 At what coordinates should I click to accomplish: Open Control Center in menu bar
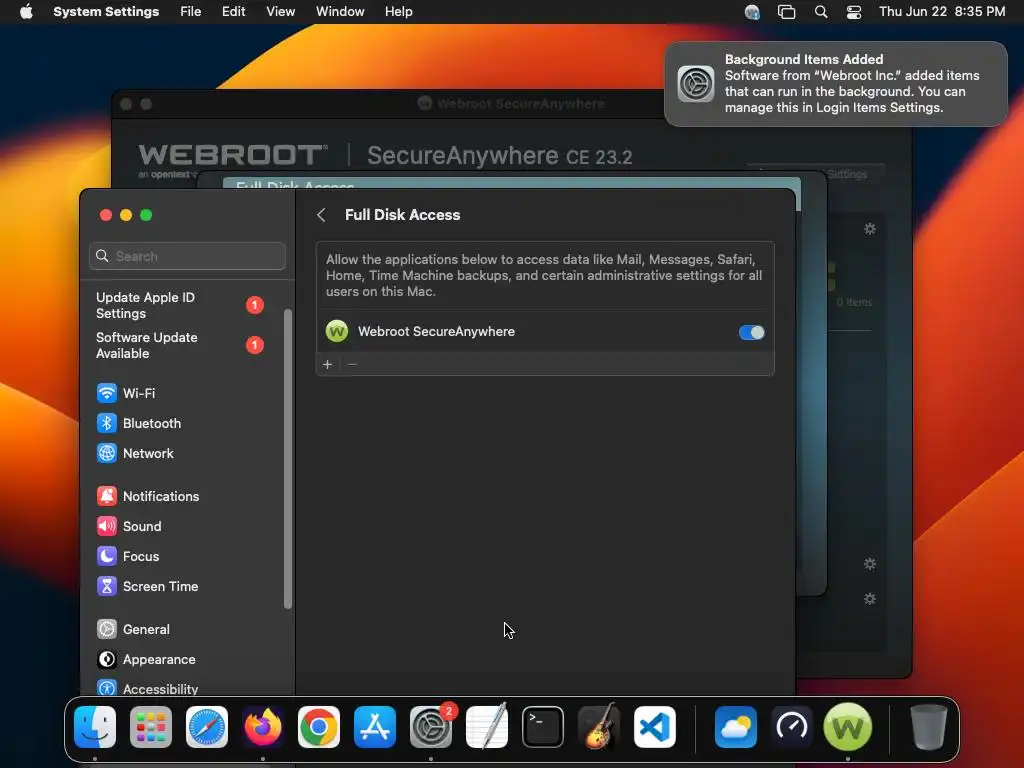(854, 12)
